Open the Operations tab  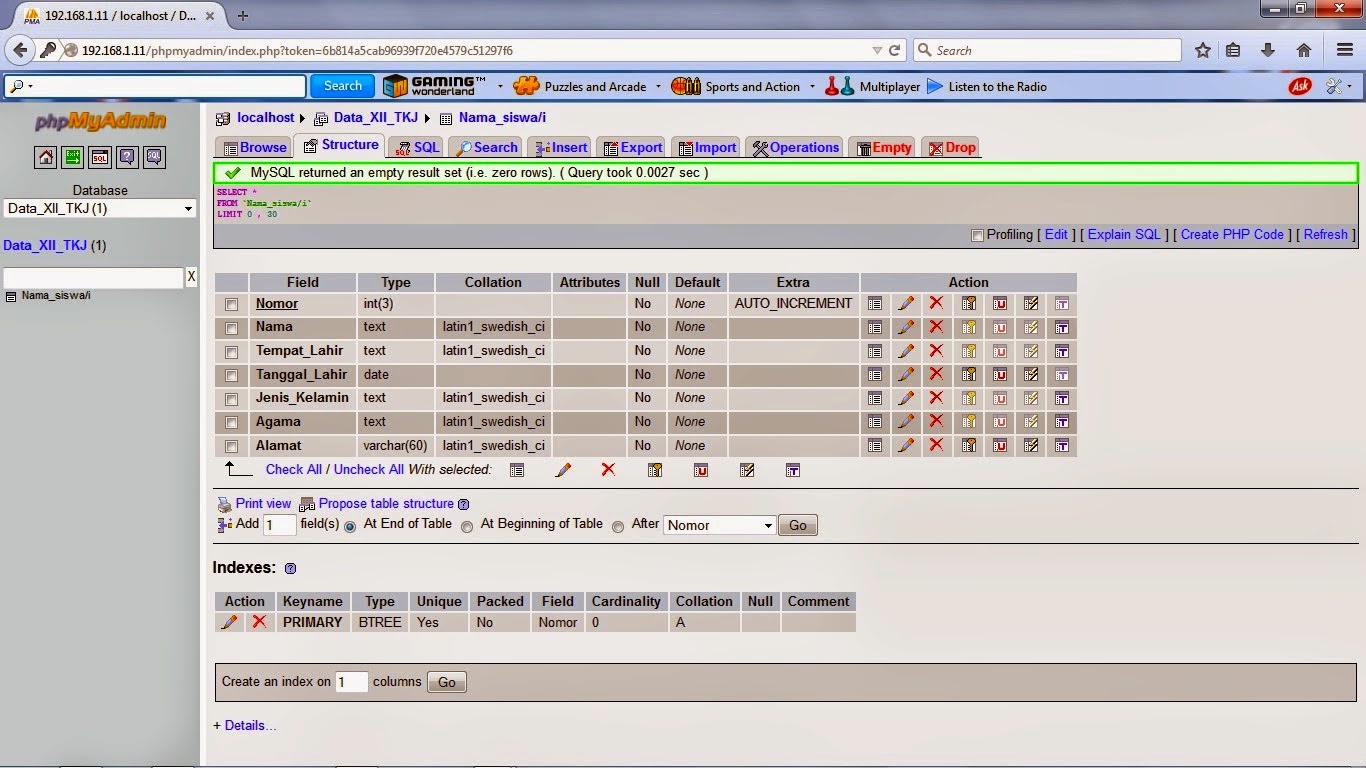click(x=795, y=147)
